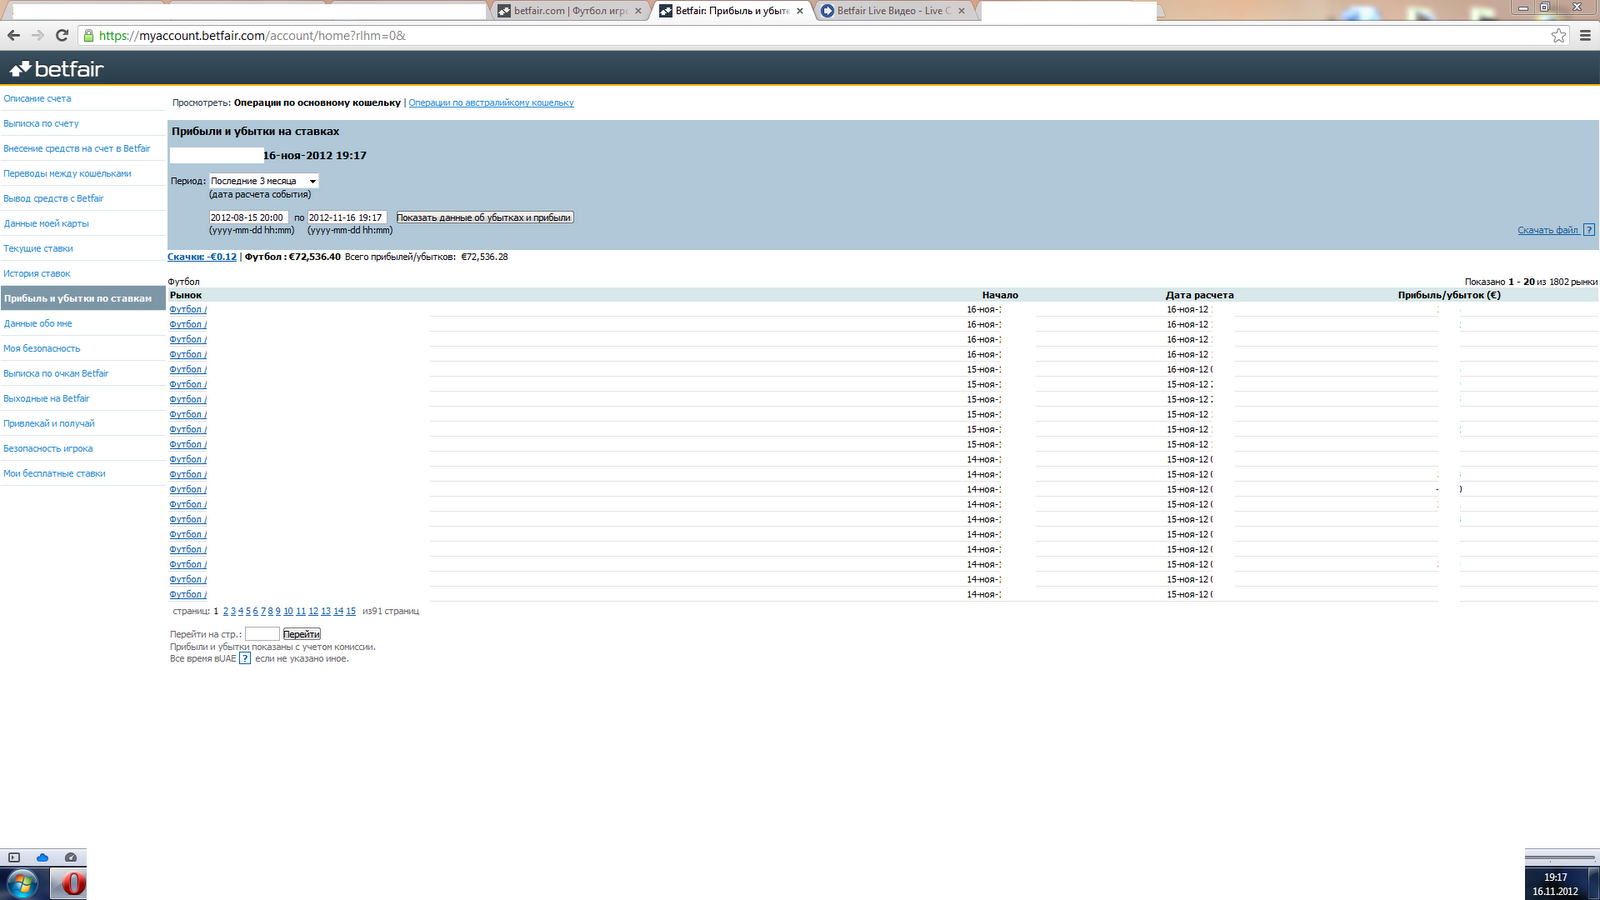Open Вывод средств с Betfair
Screen dimensions: 1600x900
pyautogui.click(x=53, y=199)
